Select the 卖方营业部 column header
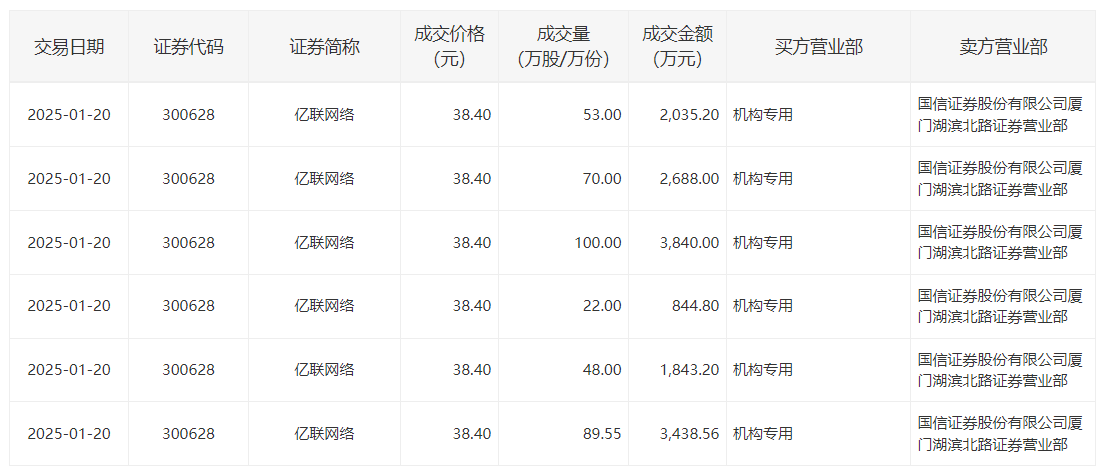The width and height of the screenshot is (1110, 474). [x=1003, y=47]
